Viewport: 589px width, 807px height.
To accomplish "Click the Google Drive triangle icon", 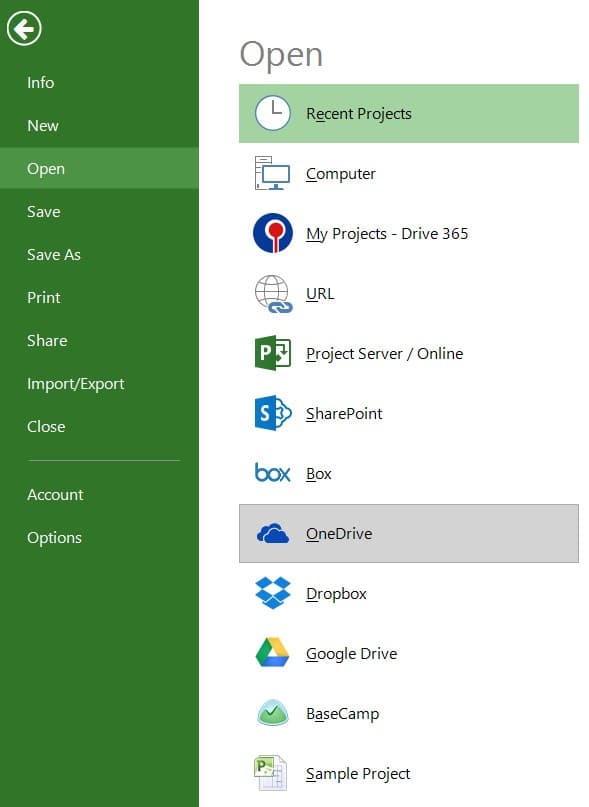I will (x=272, y=653).
